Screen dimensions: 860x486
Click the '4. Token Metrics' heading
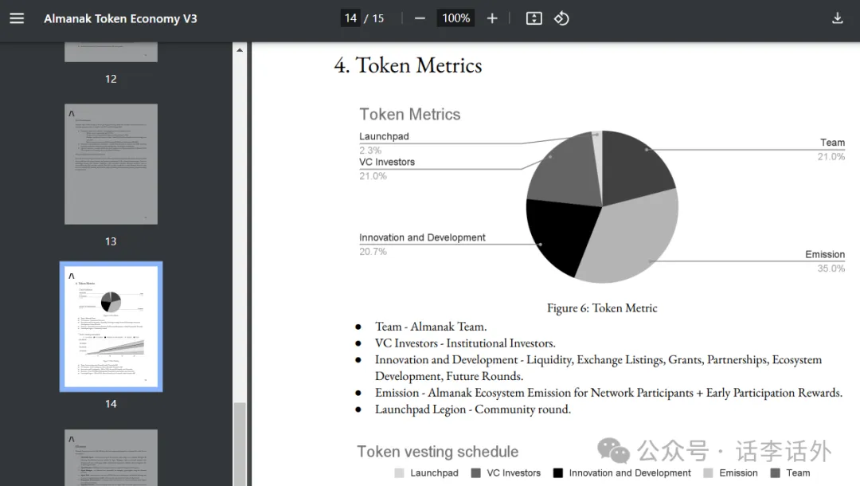(408, 65)
